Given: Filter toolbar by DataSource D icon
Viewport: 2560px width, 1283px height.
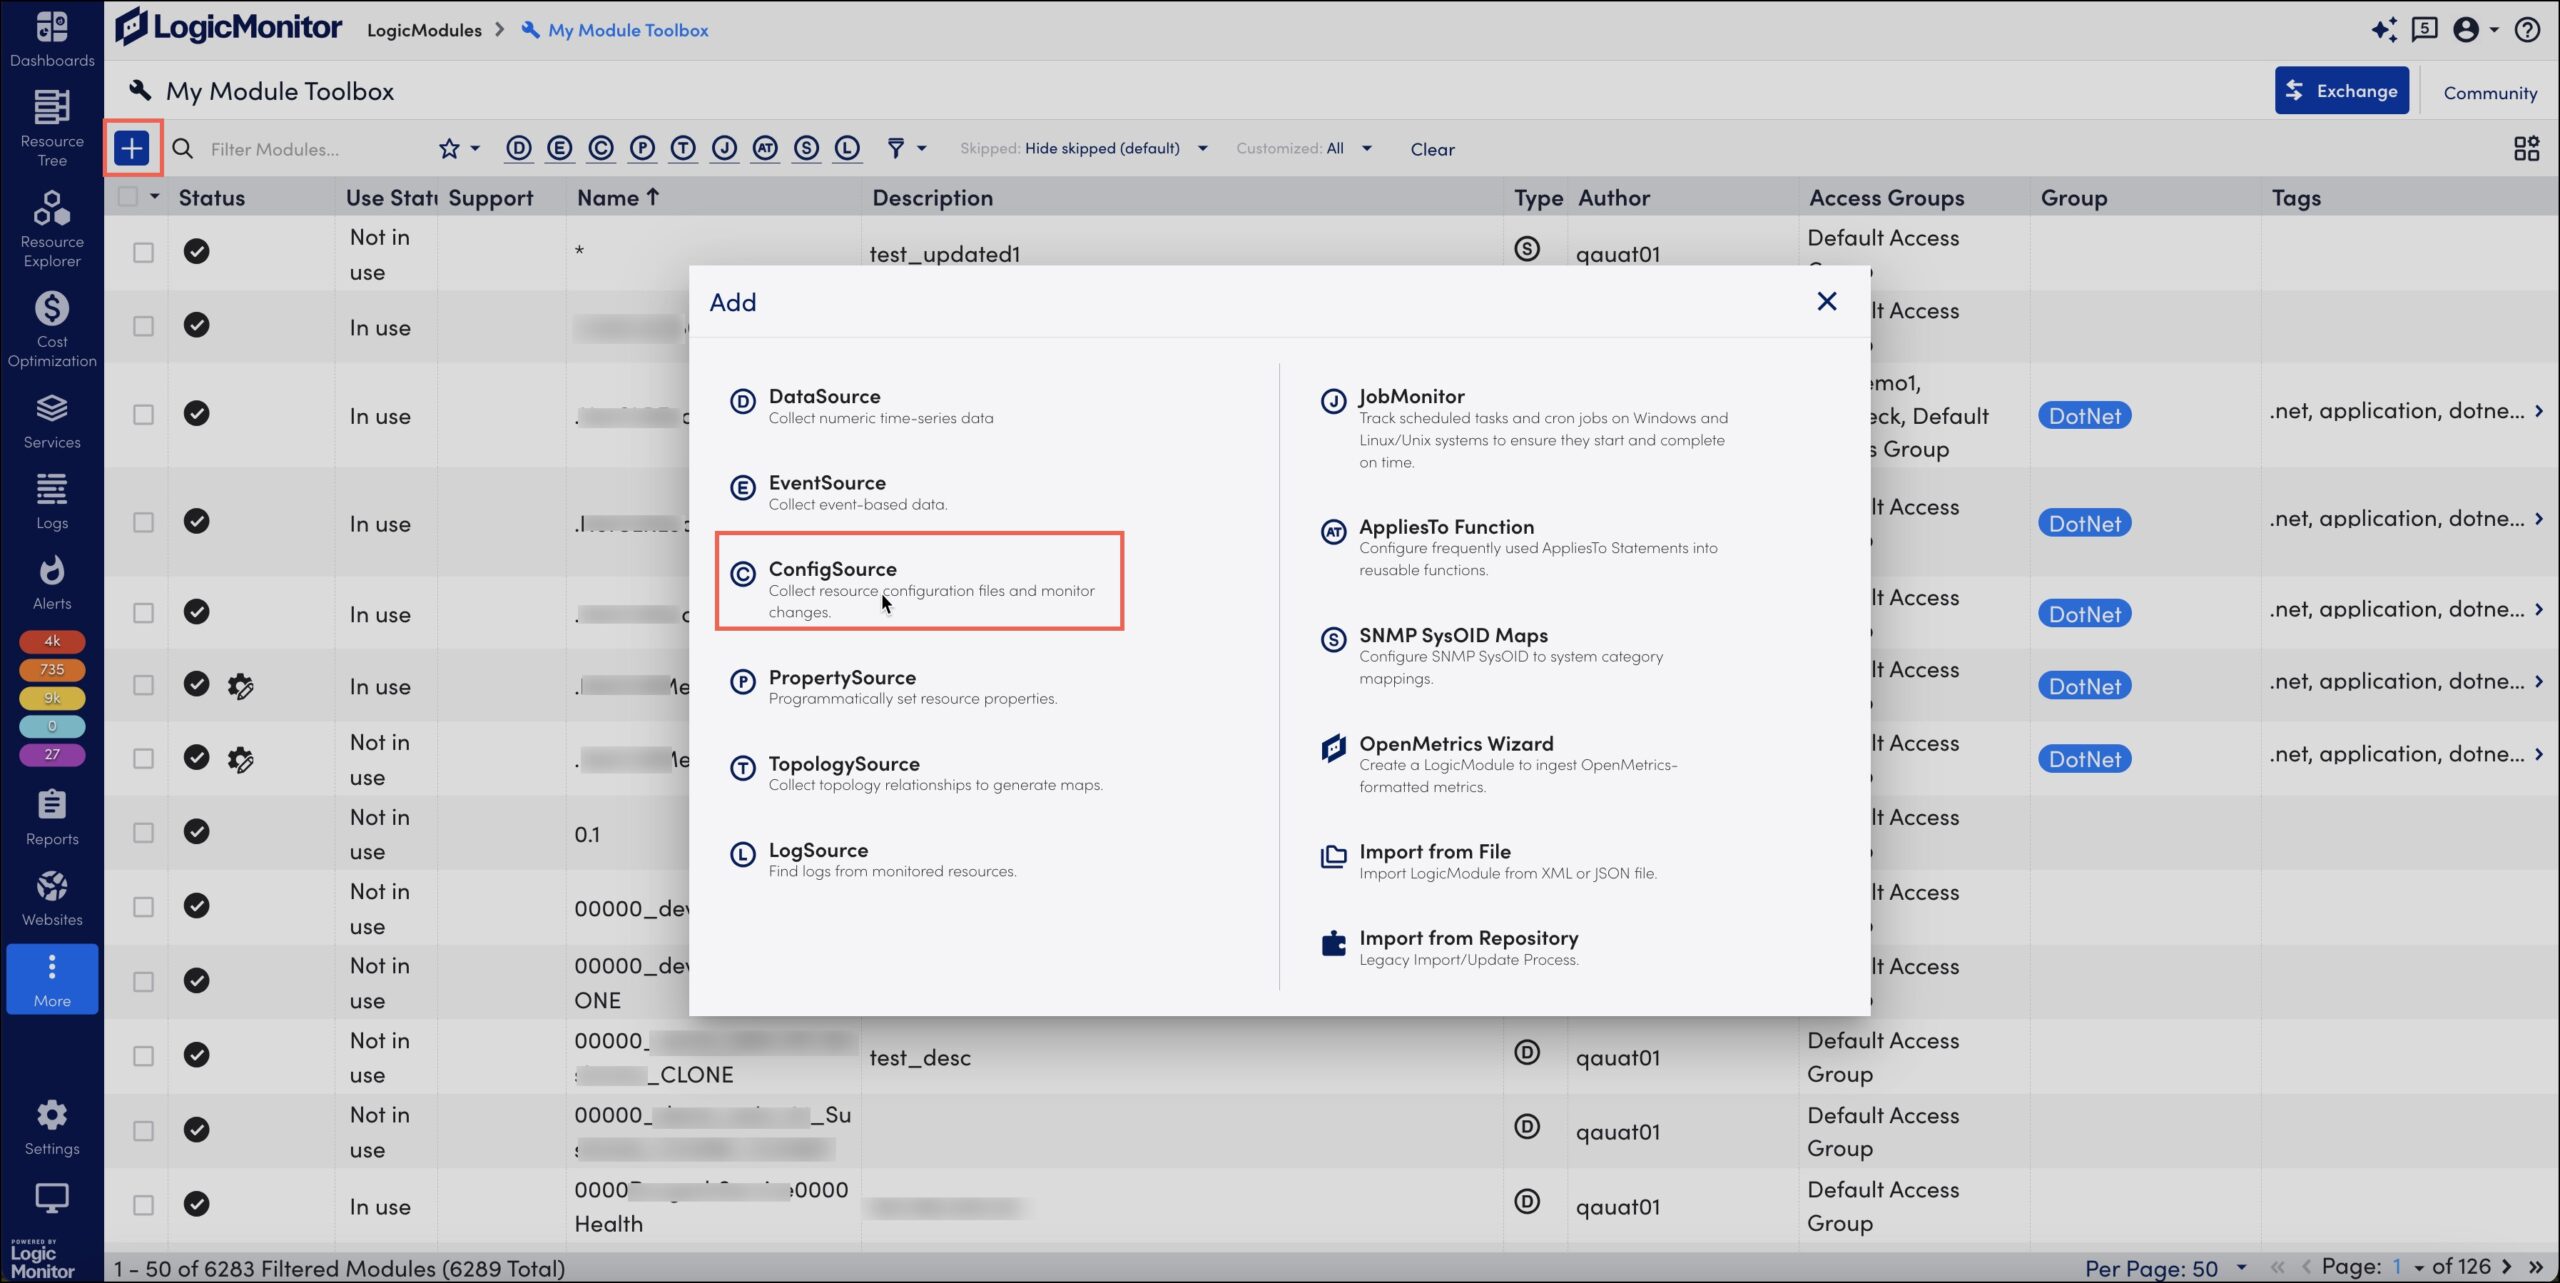Looking at the screenshot, I should pyautogui.click(x=518, y=148).
